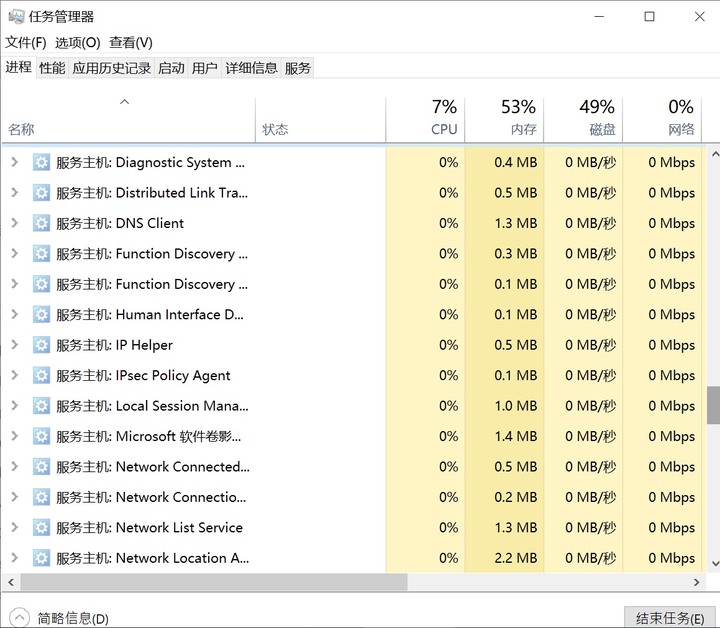
Task: Click gear icon of Network Connected... row
Action: click(x=41, y=467)
